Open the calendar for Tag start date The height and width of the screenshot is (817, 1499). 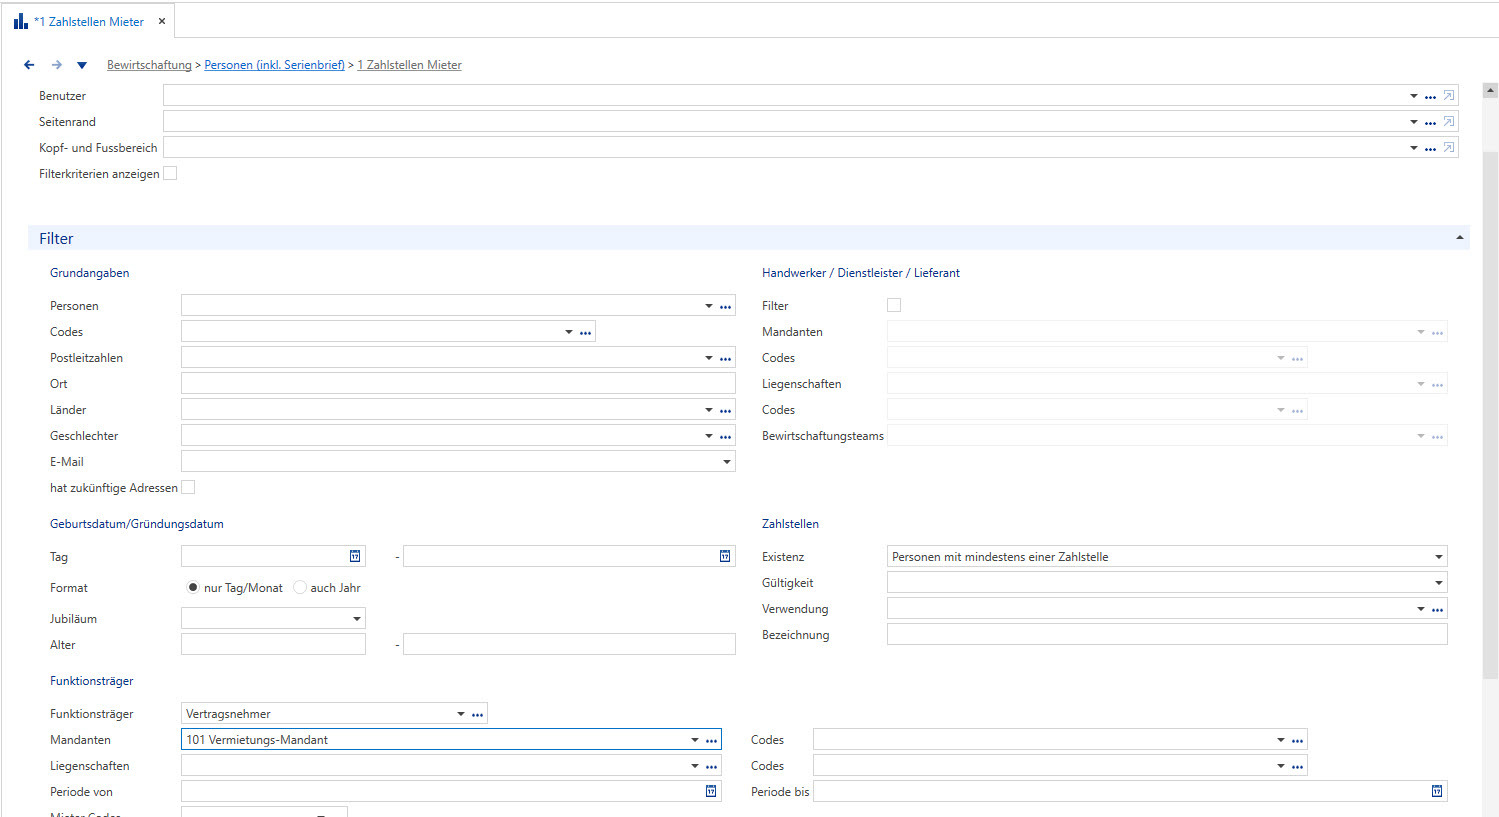(355, 556)
